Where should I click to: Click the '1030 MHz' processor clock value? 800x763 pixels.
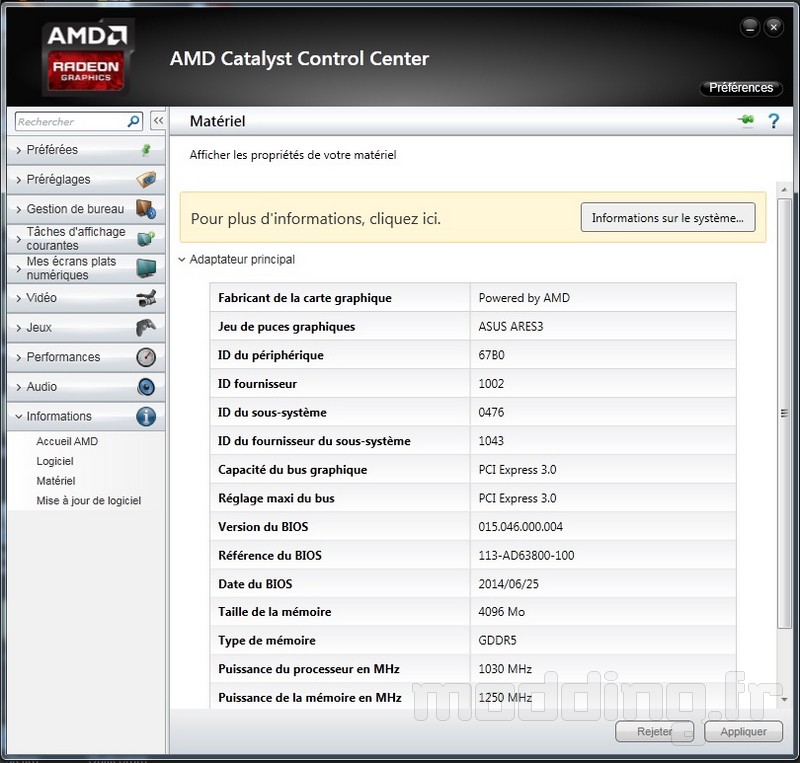coord(505,669)
